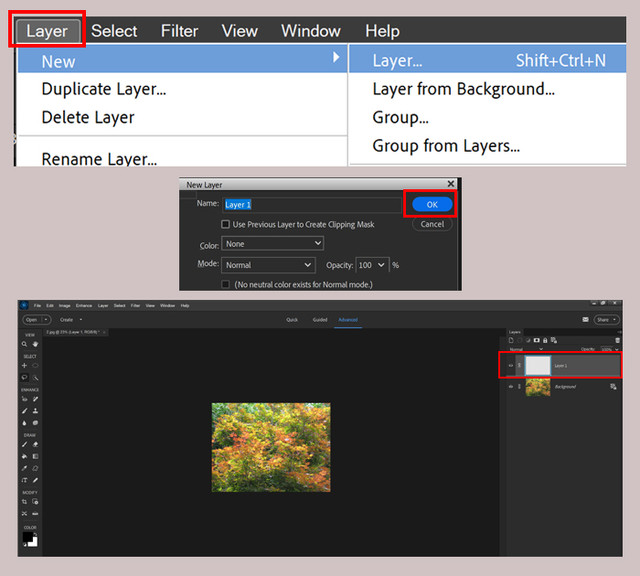
Task: Hide Layer 1 using its eye icon
Action: coord(511,366)
